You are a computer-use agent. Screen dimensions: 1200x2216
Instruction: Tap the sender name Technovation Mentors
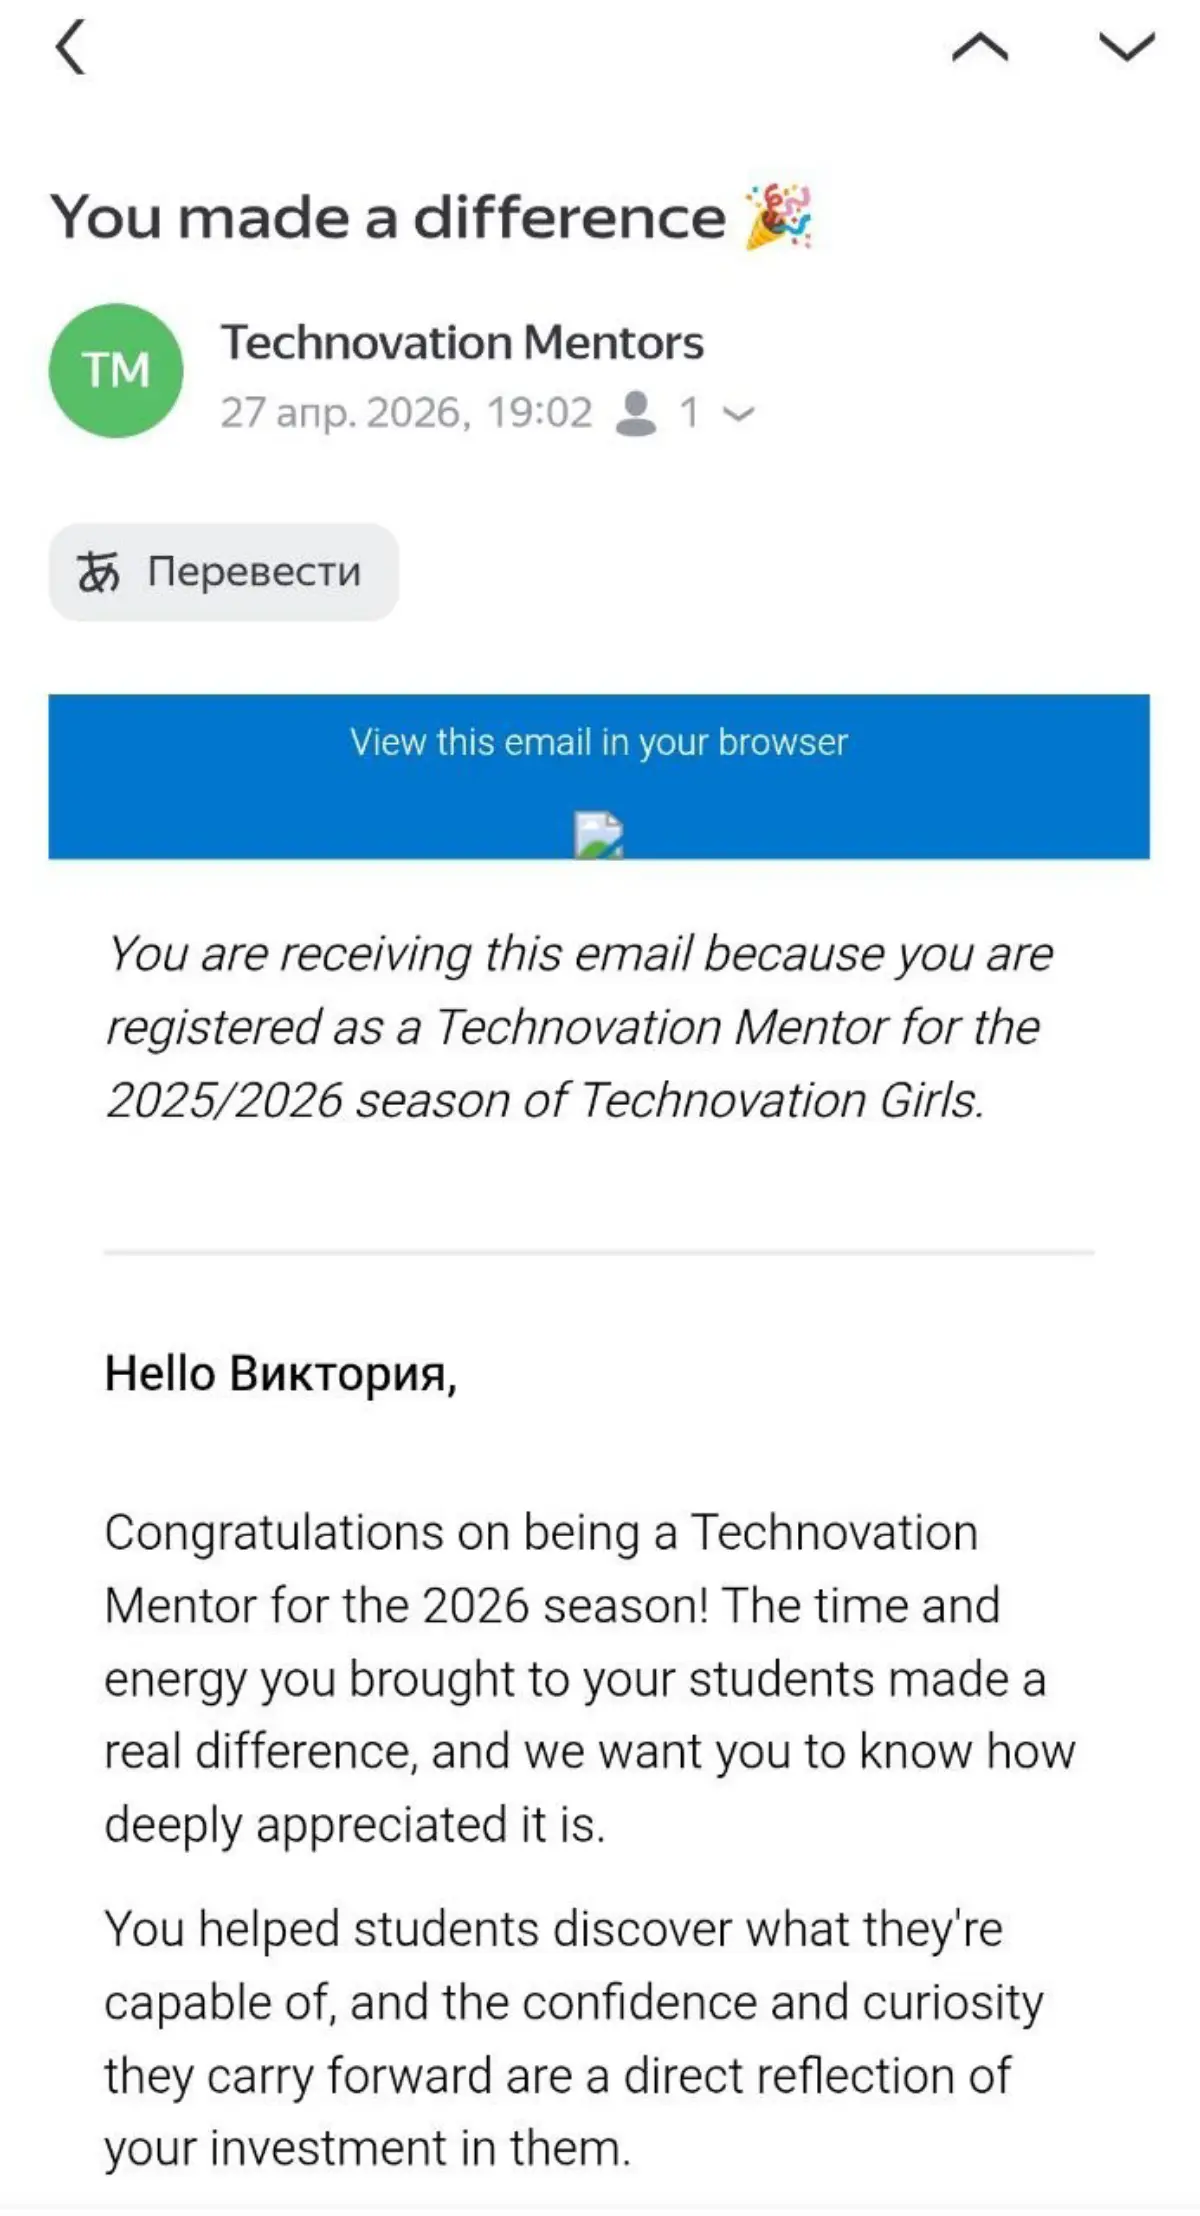pos(462,342)
